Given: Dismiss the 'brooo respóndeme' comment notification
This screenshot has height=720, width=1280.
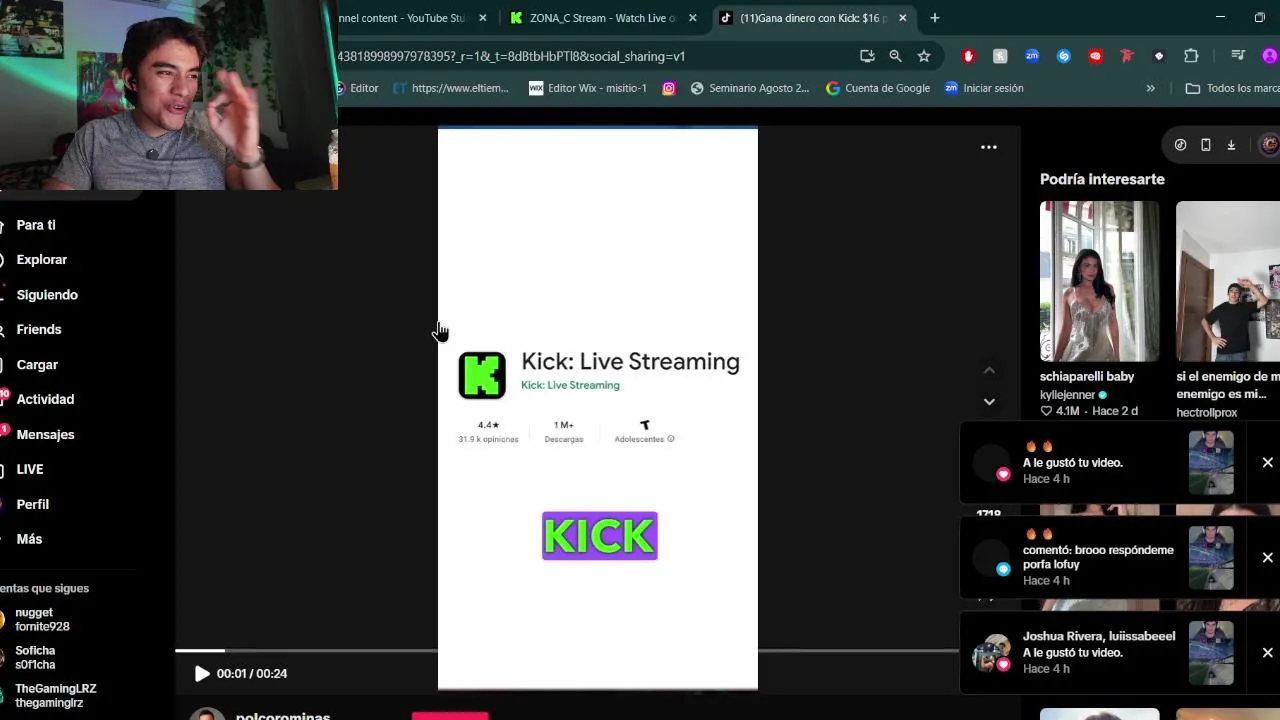Looking at the screenshot, I should (1267, 557).
